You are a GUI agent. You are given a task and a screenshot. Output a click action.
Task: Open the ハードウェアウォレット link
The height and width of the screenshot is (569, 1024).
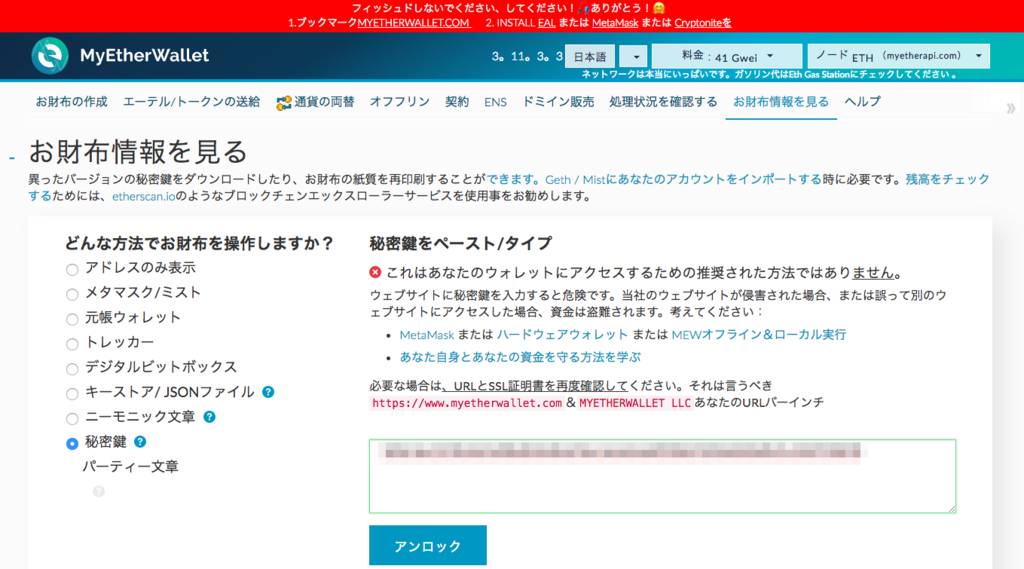(562, 334)
